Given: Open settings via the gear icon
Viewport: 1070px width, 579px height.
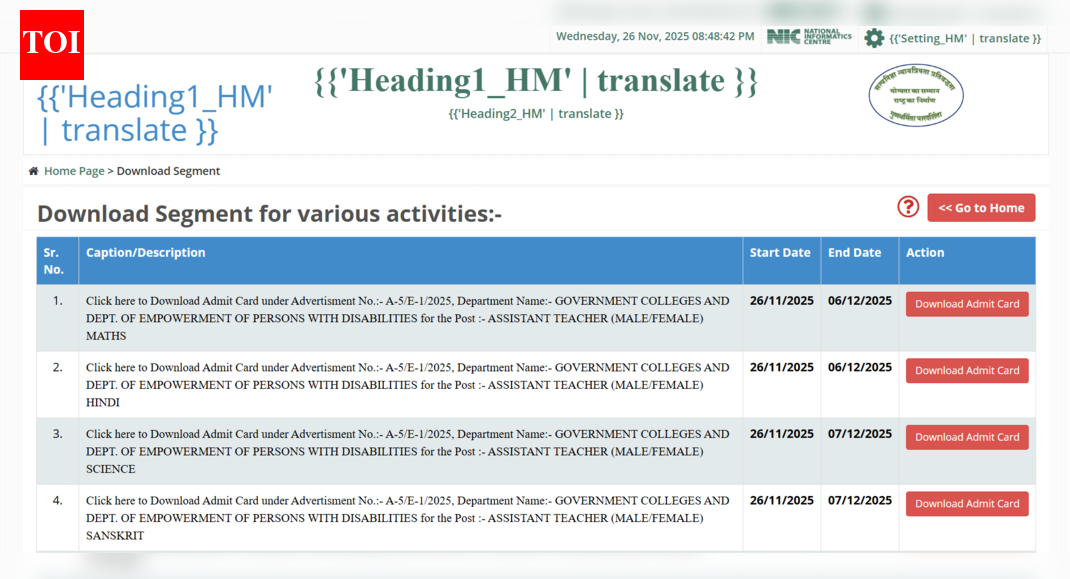Looking at the screenshot, I should point(874,38).
